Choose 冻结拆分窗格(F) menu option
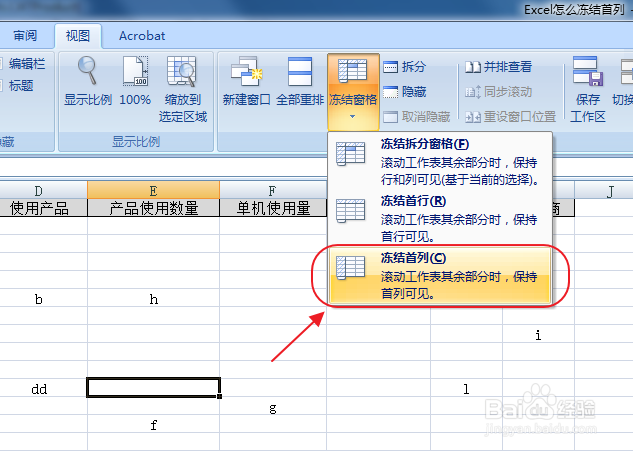 pos(440,161)
